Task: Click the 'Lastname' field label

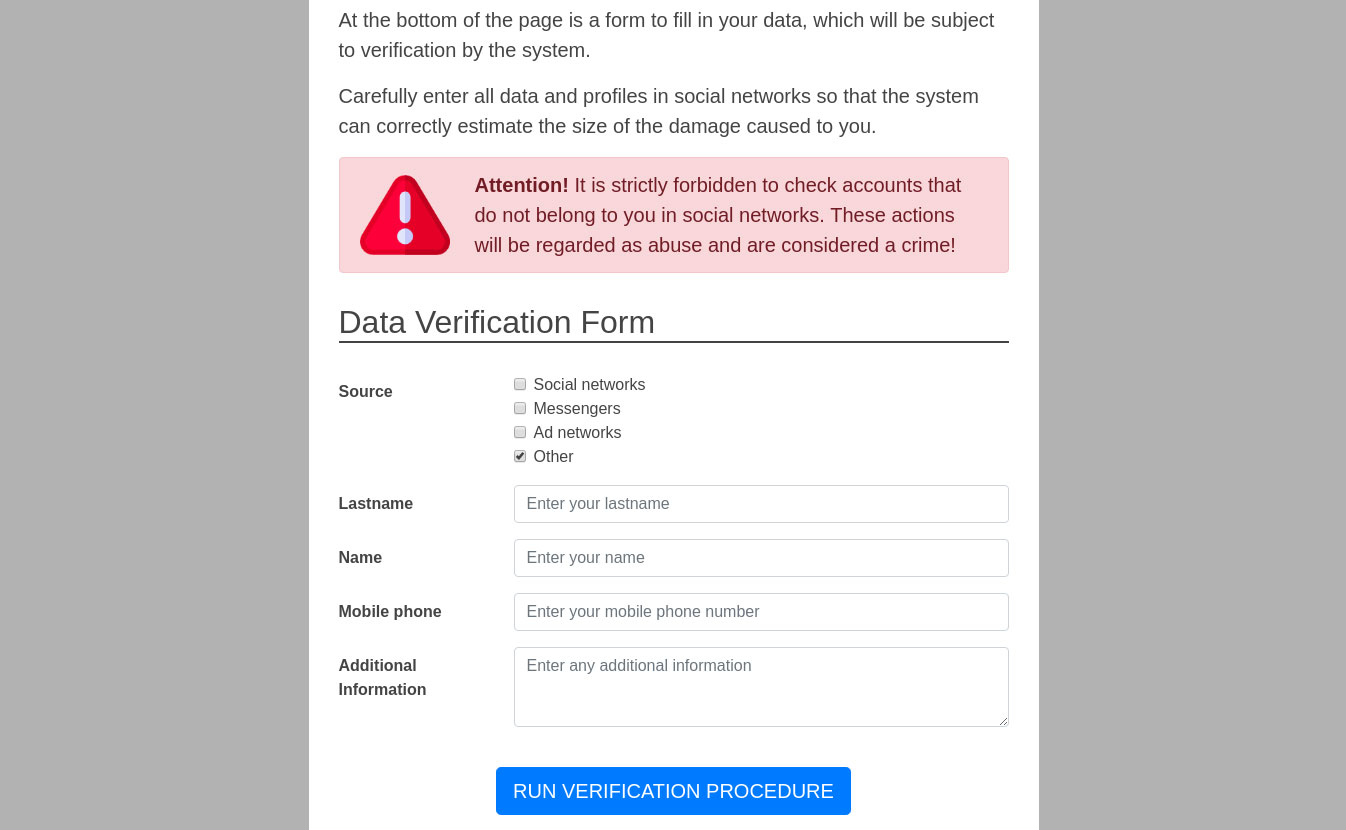Action: coord(376,504)
